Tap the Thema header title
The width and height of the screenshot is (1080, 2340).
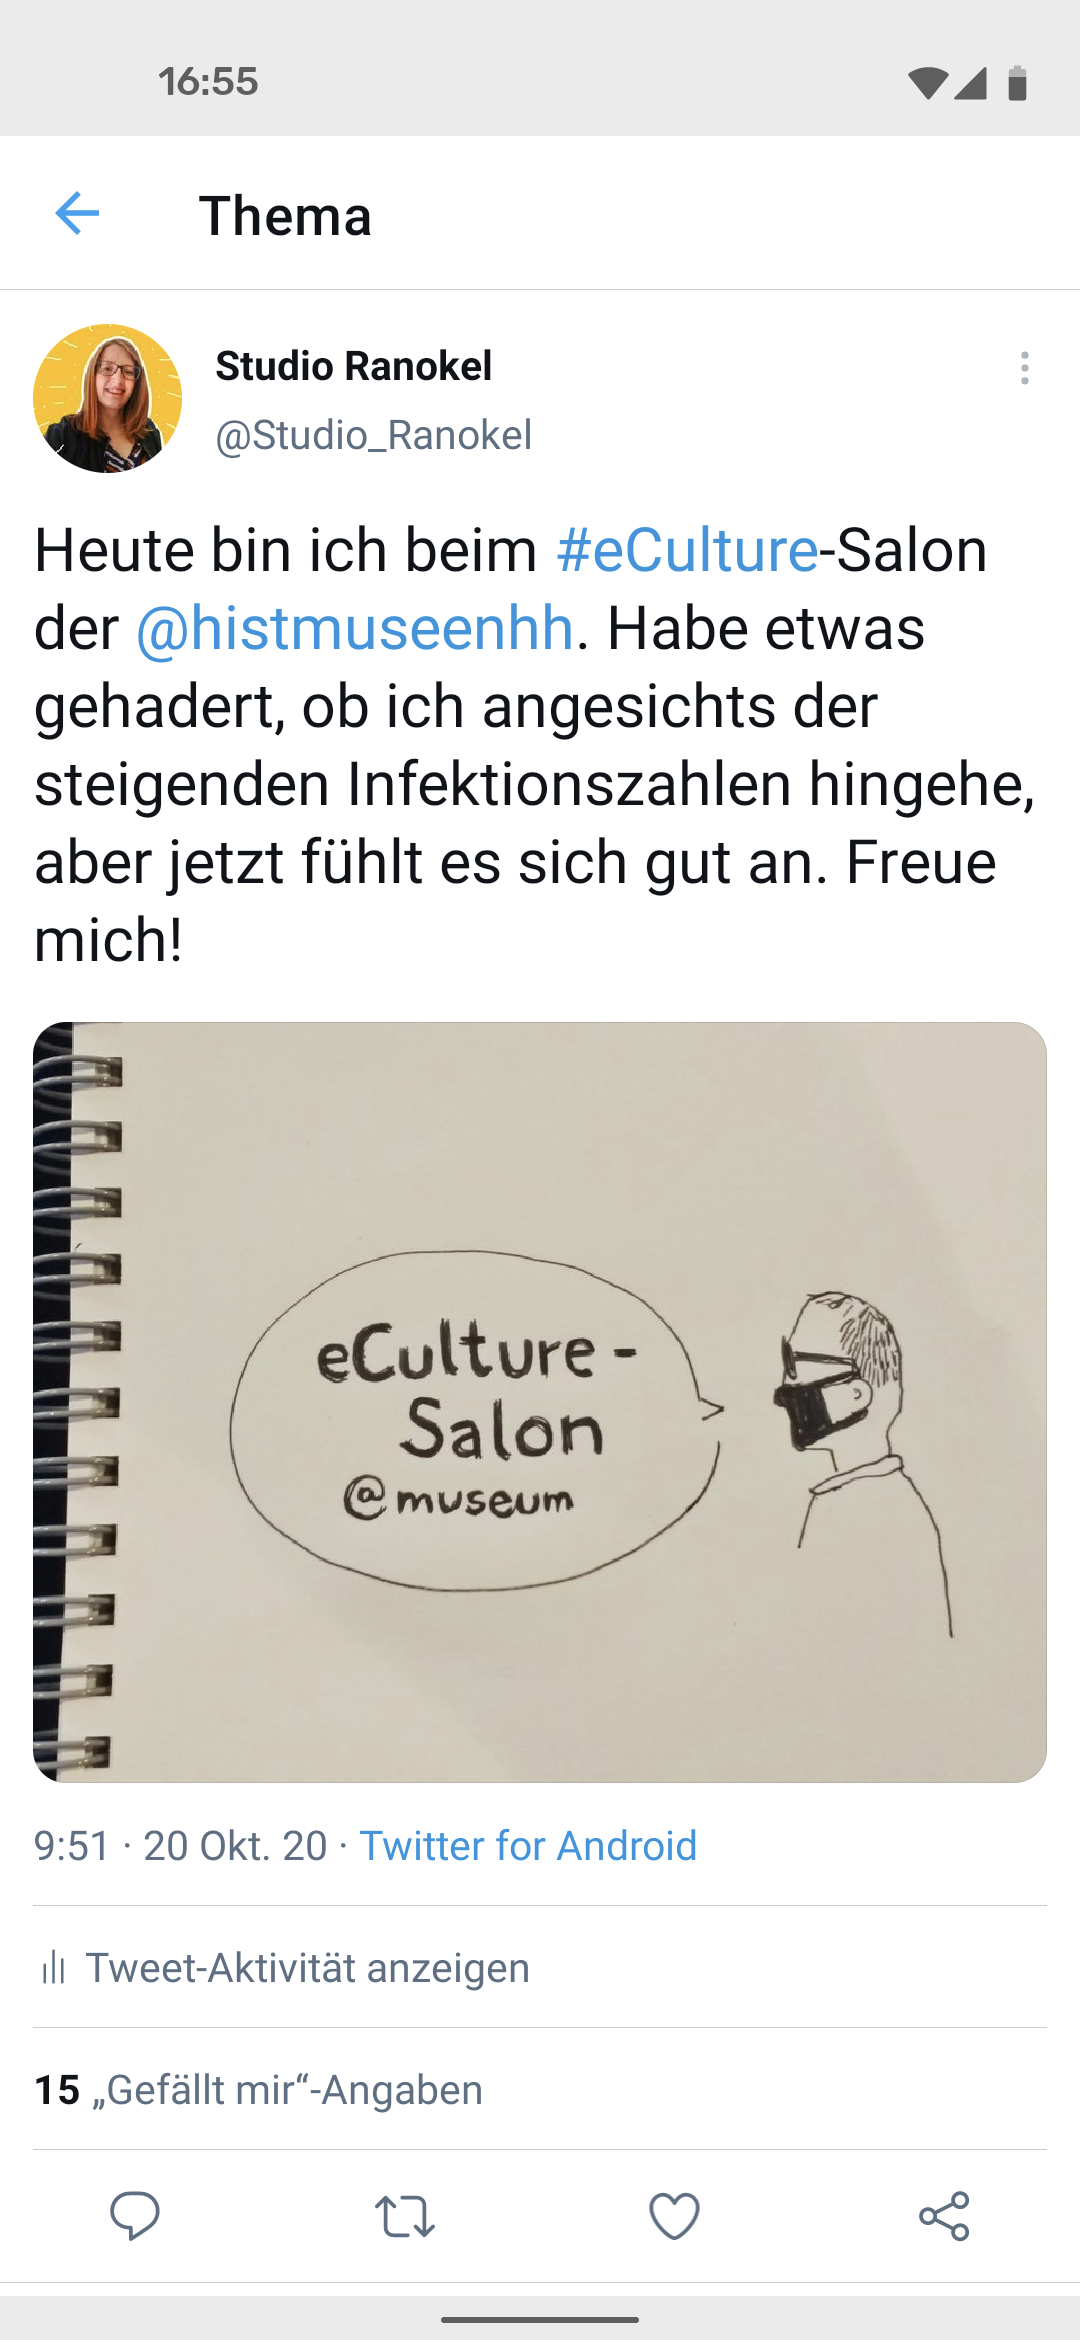(x=285, y=215)
